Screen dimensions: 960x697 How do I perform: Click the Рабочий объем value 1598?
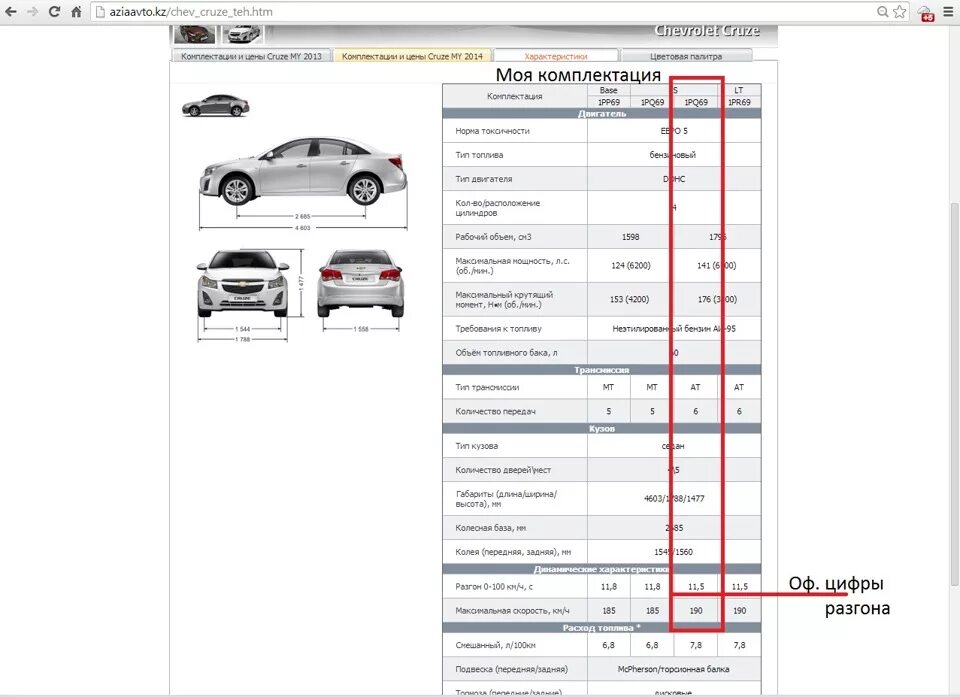630,236
